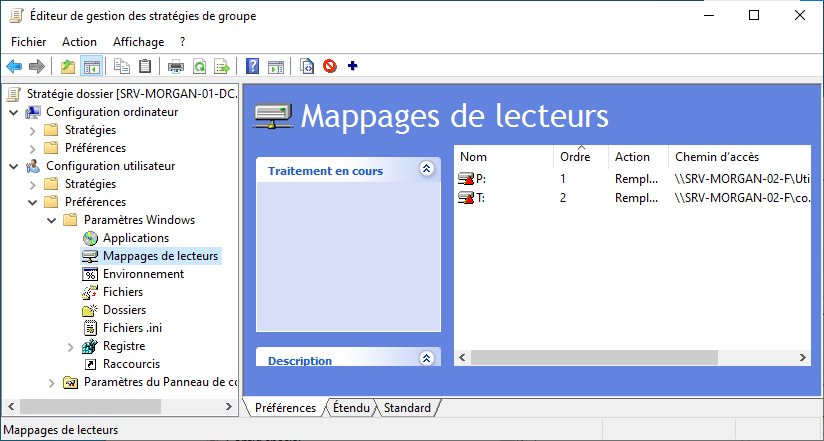The image size is (824, 441).
Task: Click the blue plus new item icon
Action: pos(352,67)
